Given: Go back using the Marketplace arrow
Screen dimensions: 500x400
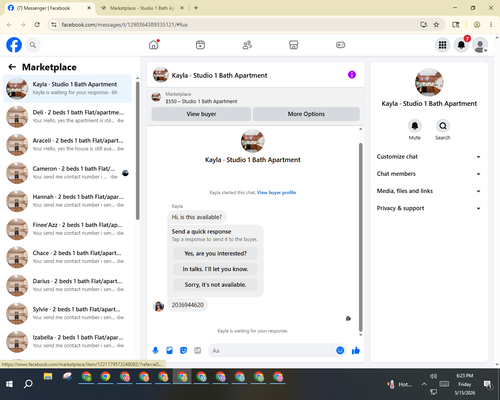Looking at the screenshot, I should point(12,67).
